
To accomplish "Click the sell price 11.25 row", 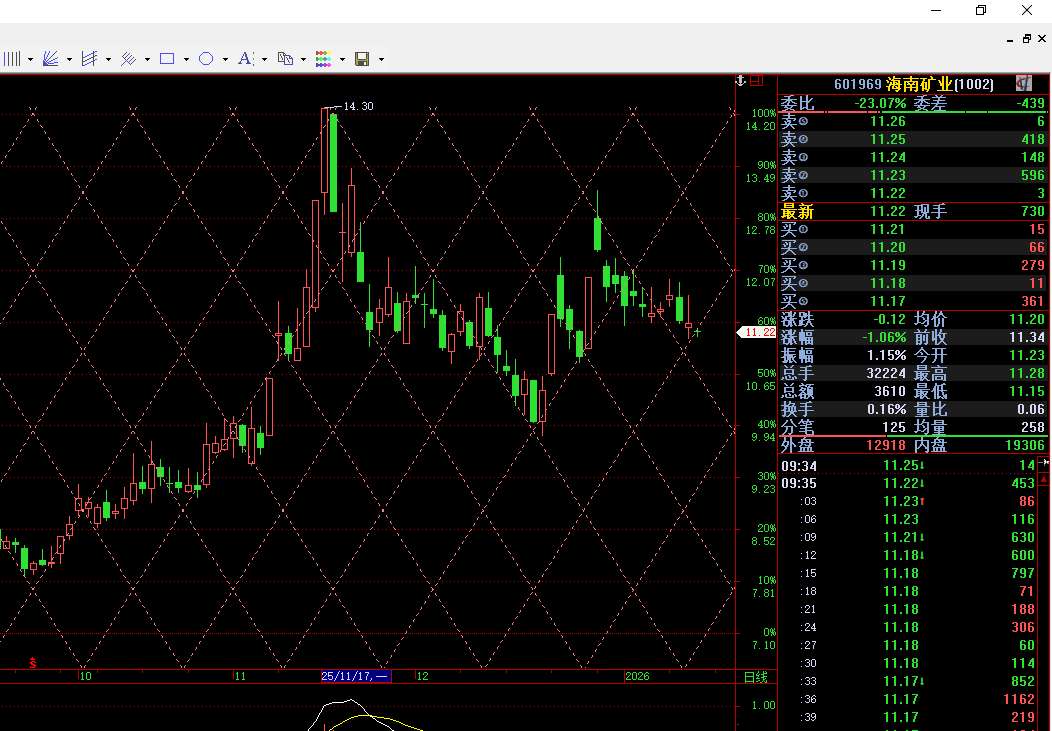I will pos(912,139).
